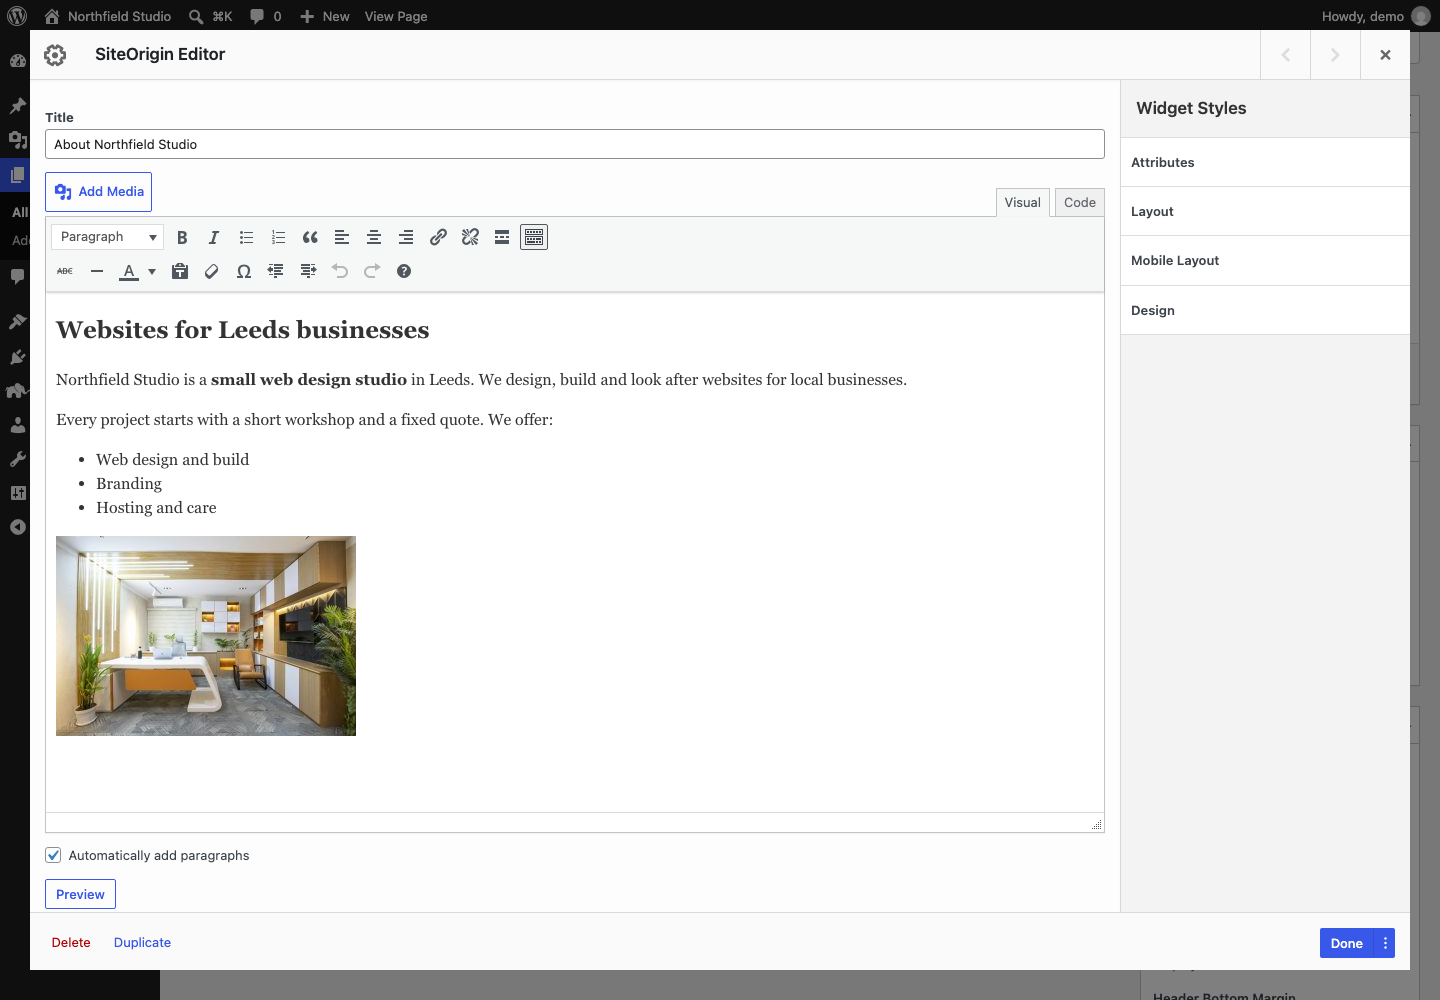Delete this widget
This screenshot has width=1440, height=1000.
coord(71,943)
